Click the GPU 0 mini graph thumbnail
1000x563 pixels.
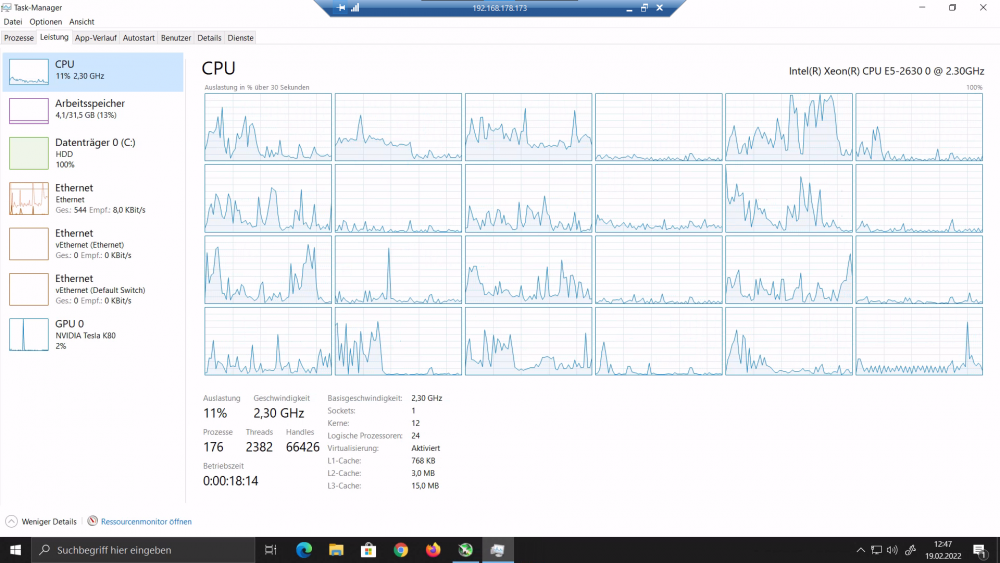click(29, 334)
